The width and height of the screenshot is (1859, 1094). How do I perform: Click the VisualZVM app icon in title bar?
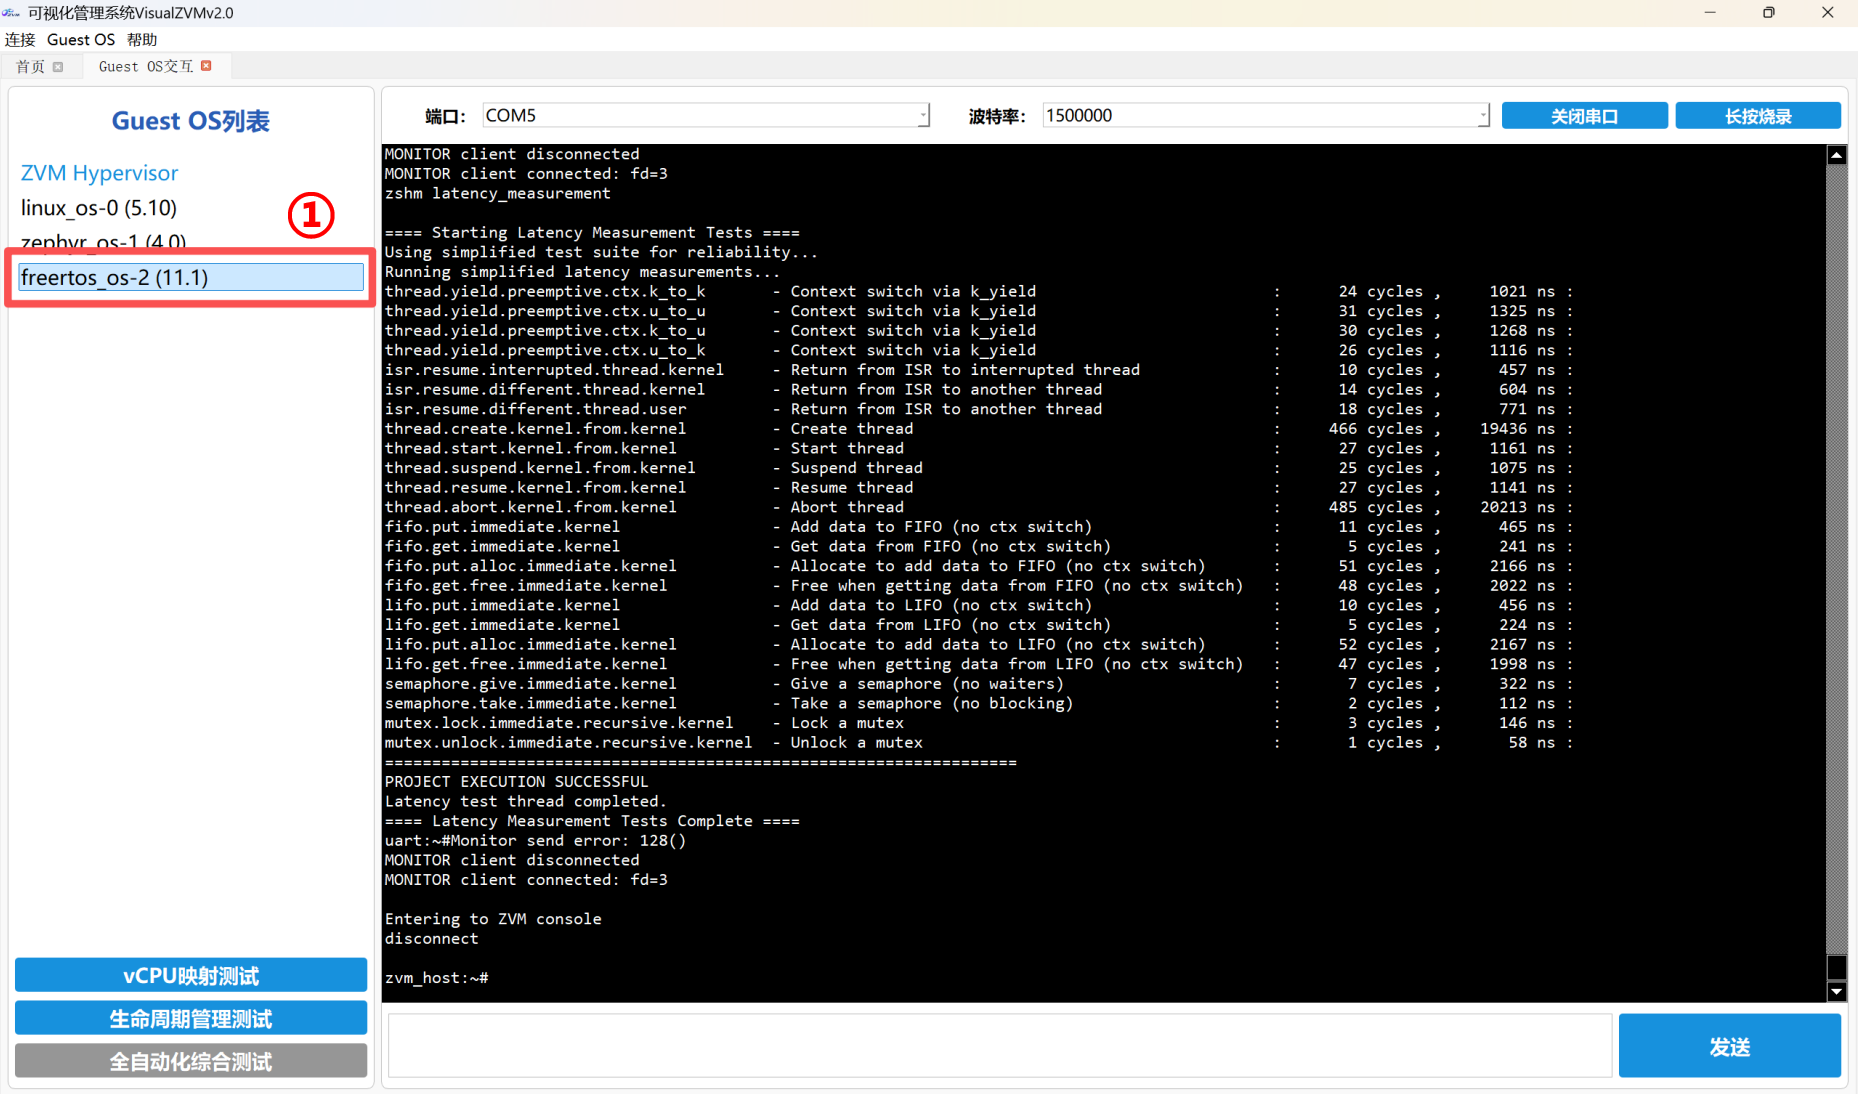coord(12,13)
